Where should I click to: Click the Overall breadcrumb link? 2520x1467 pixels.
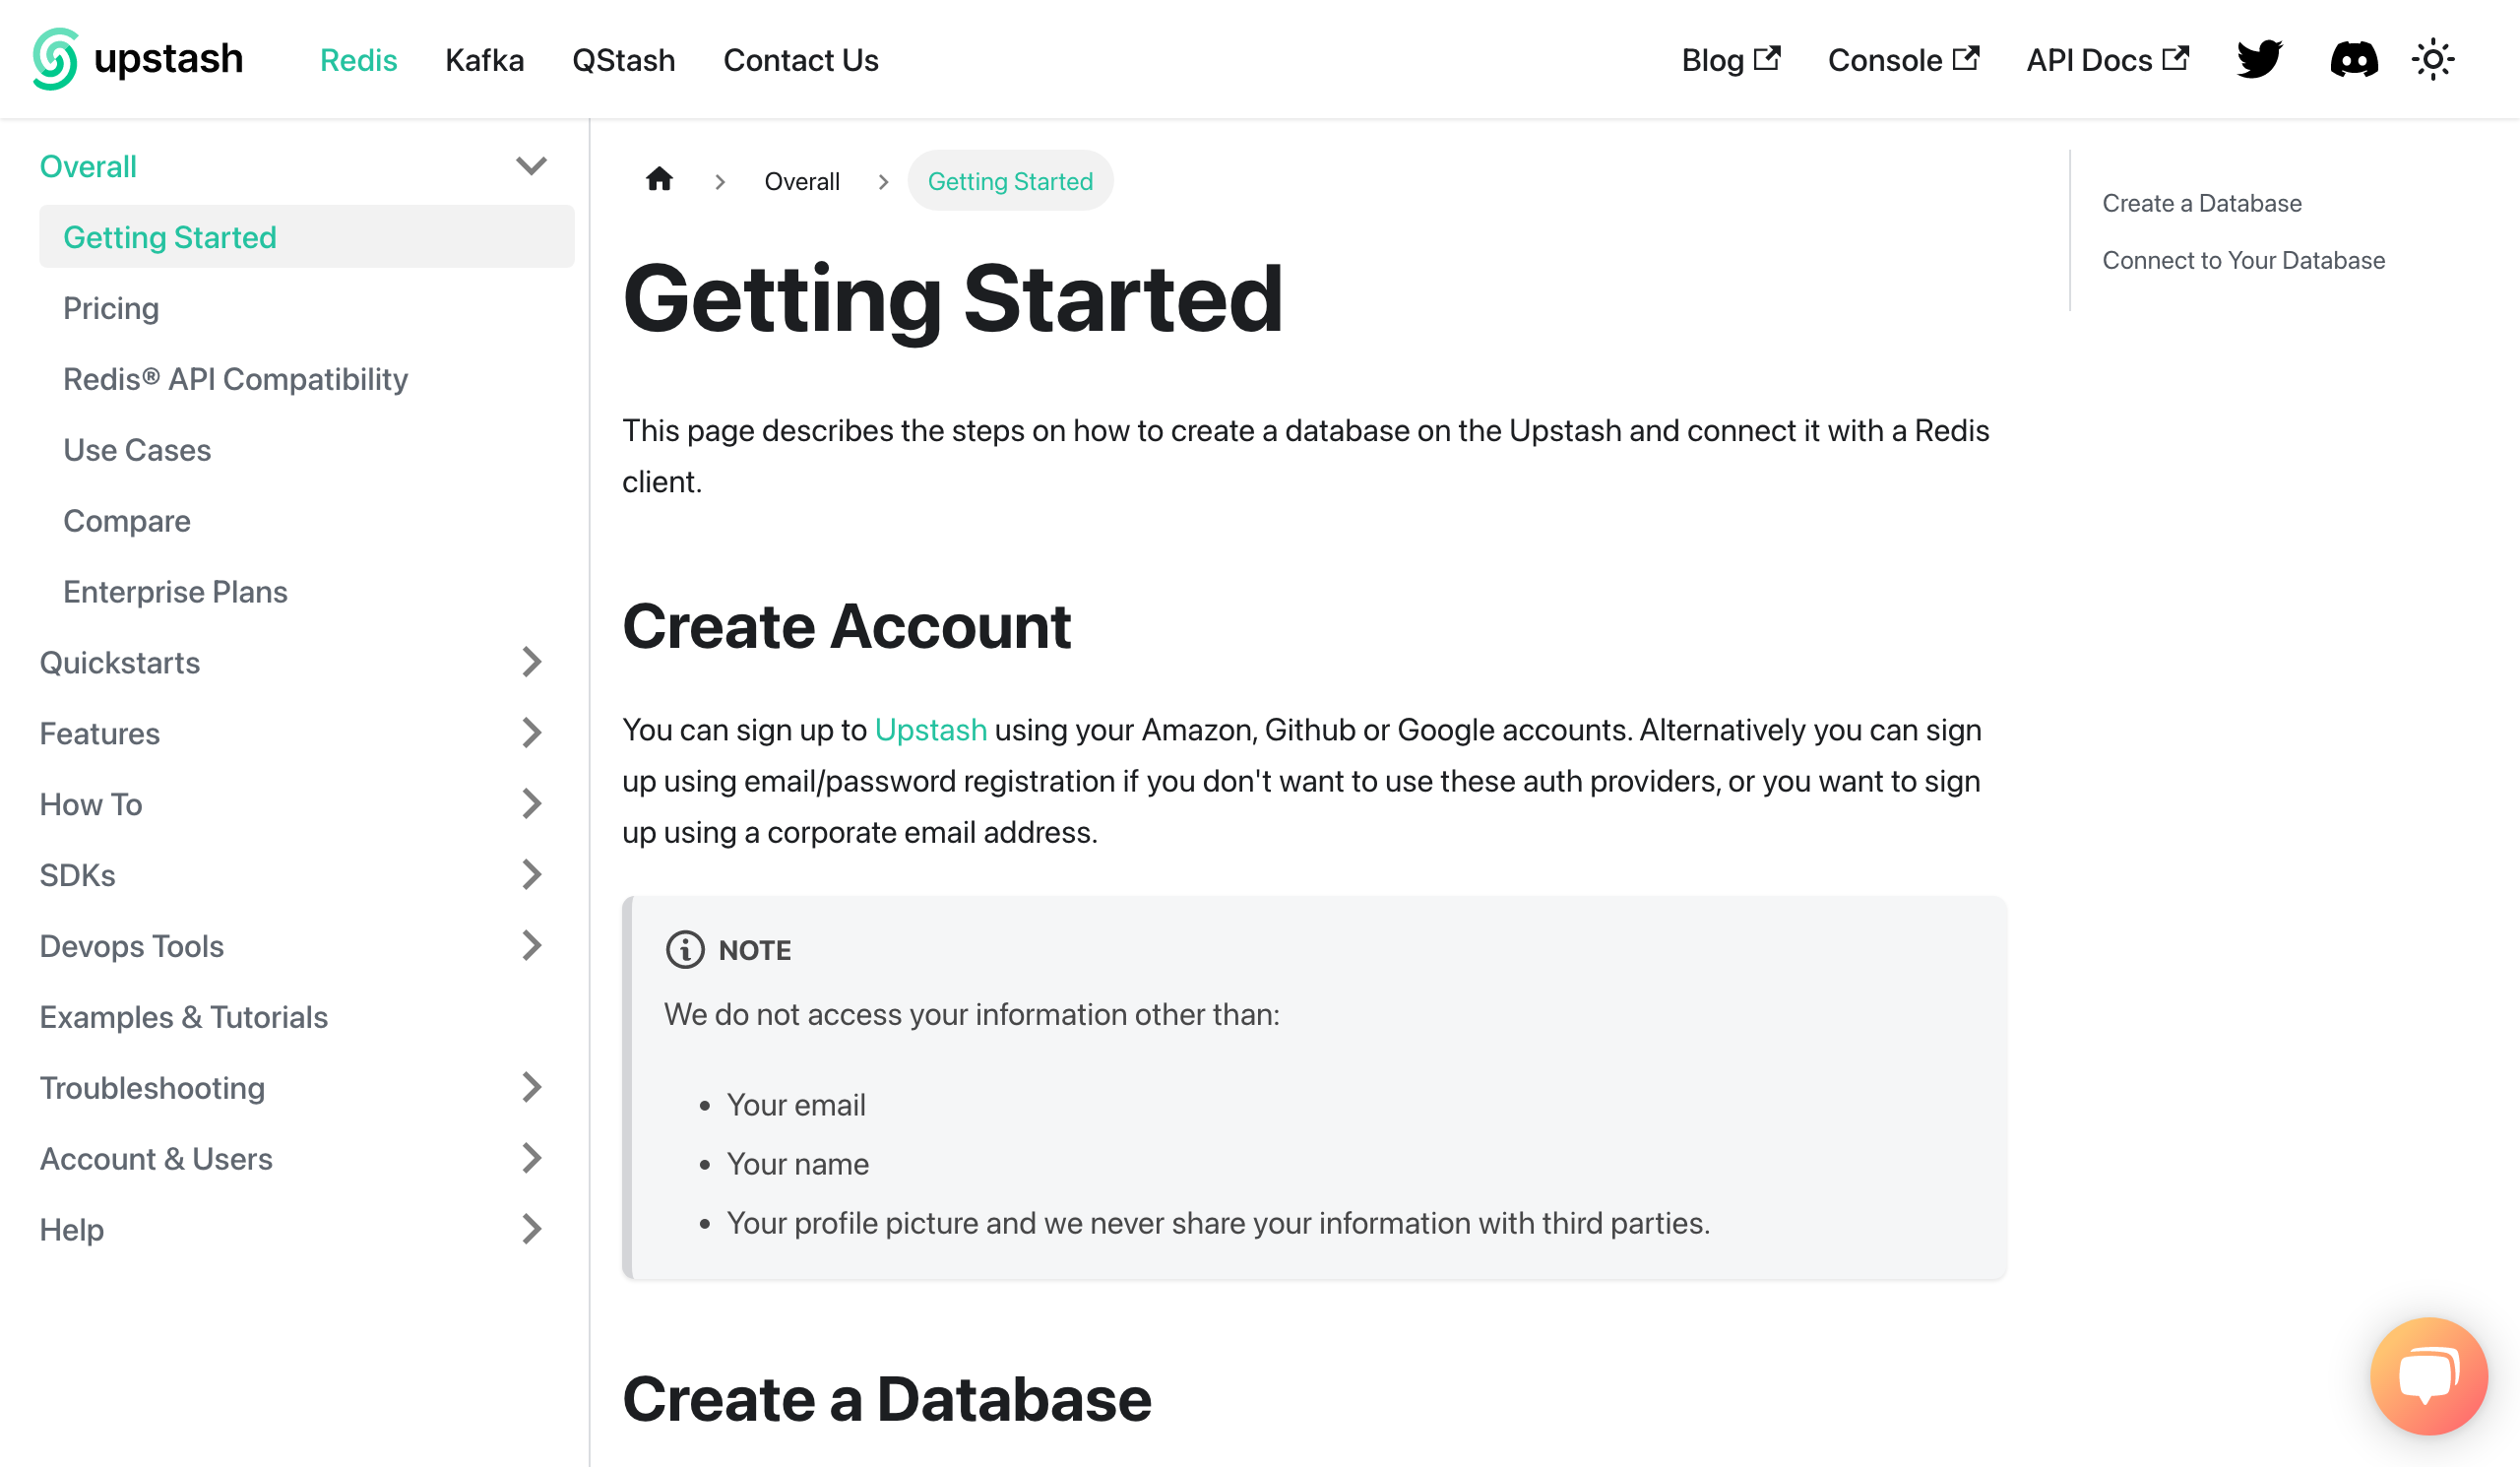click(x=802, y=181)
